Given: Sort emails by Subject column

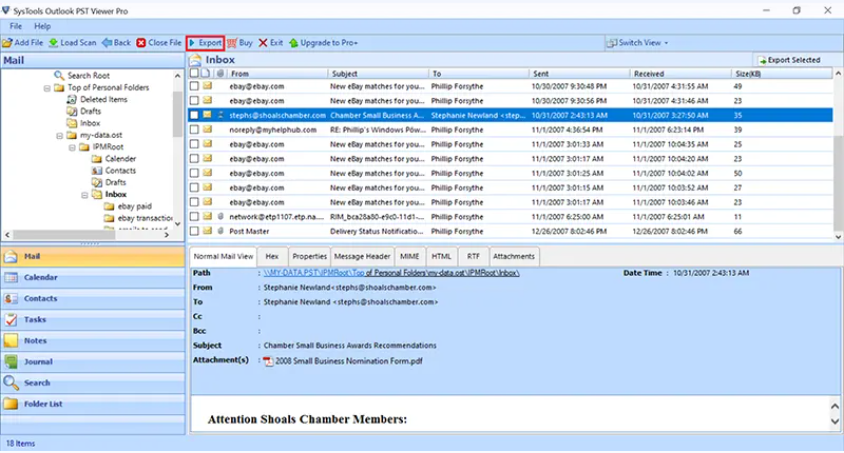Looking at the screenshot, I should coord(377,74).
